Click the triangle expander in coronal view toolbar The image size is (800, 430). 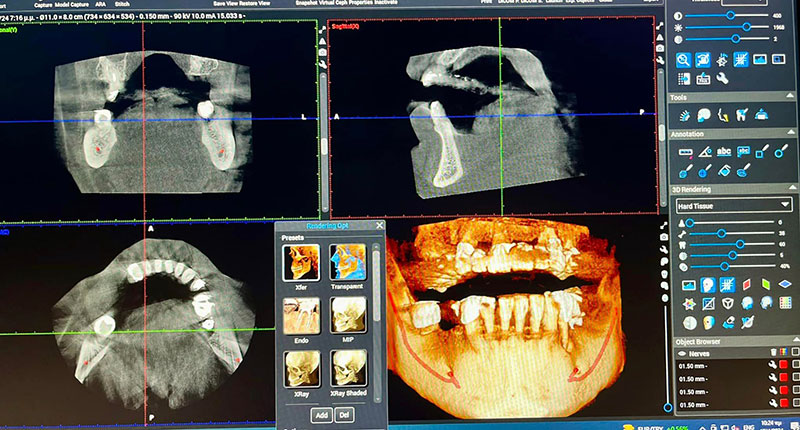point(322,42)
